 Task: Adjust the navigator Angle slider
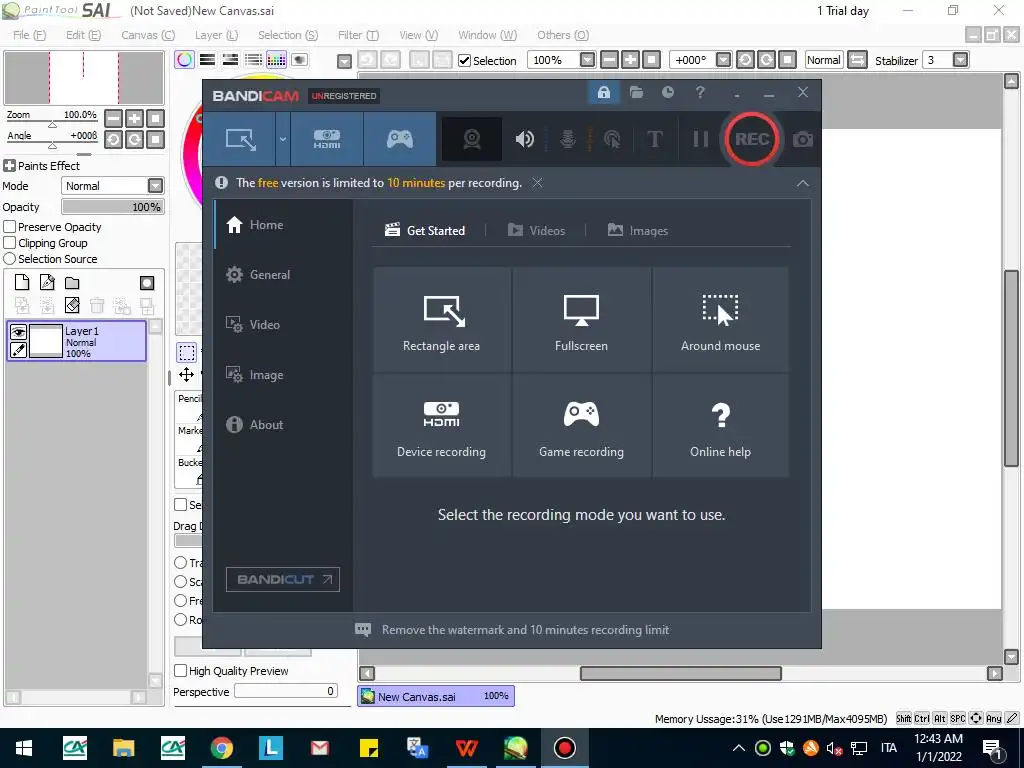(x=52, y=145)
